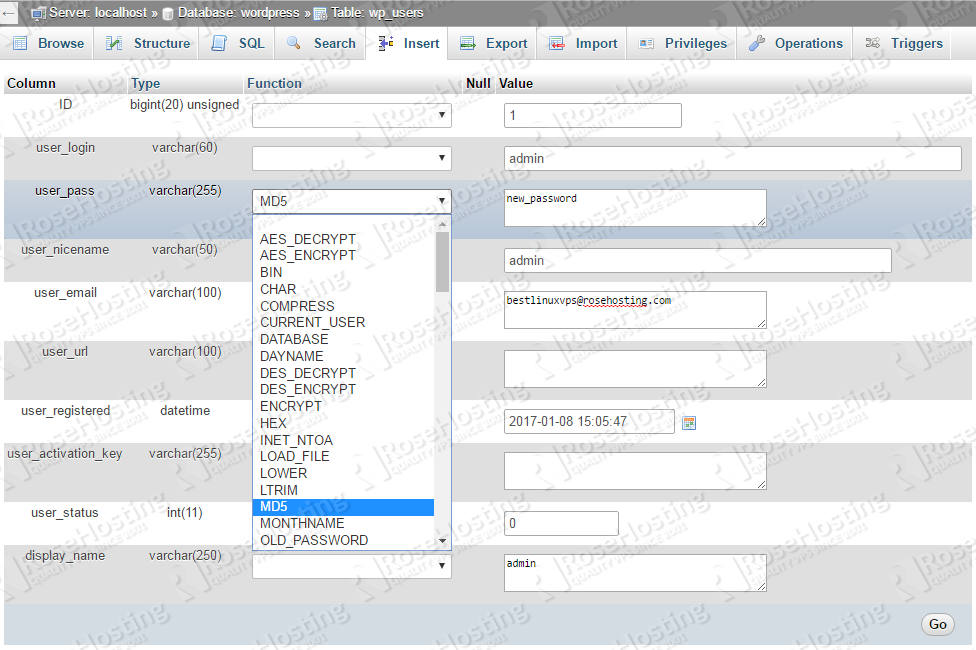Click the function list scroll-up arrow

pyautogui.click(x=443, y=224)
